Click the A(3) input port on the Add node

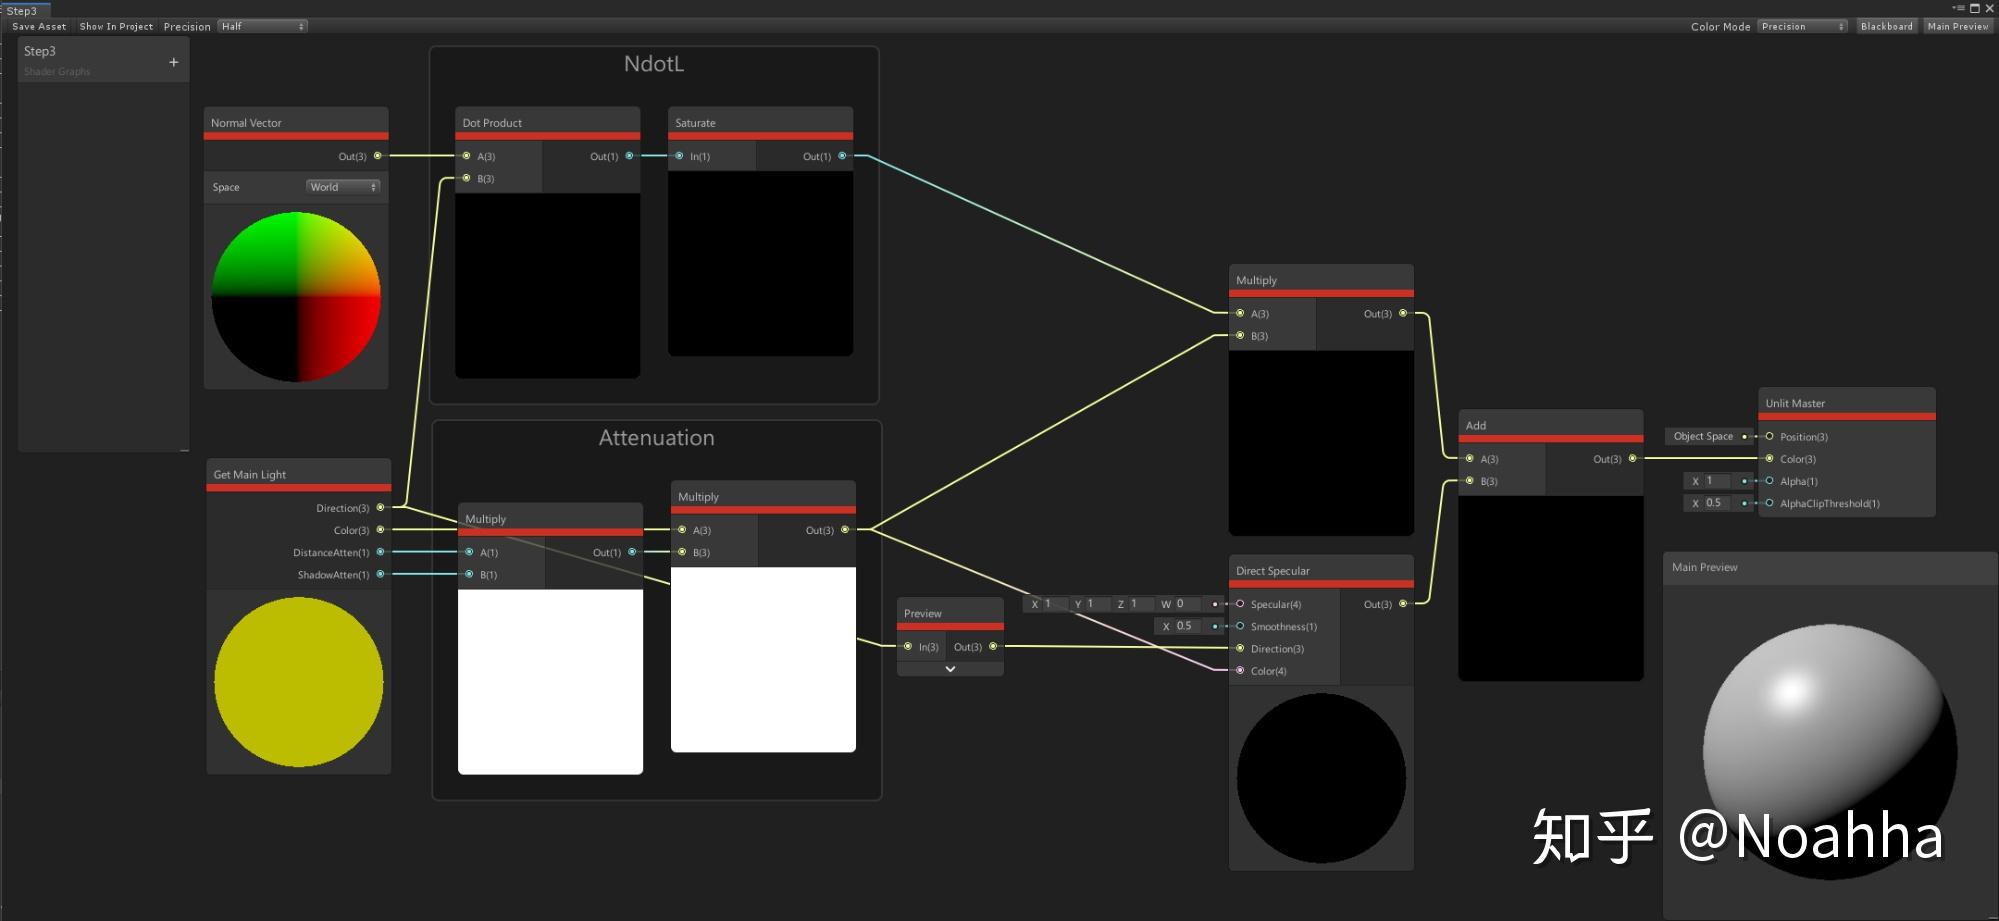(1471, 458)
